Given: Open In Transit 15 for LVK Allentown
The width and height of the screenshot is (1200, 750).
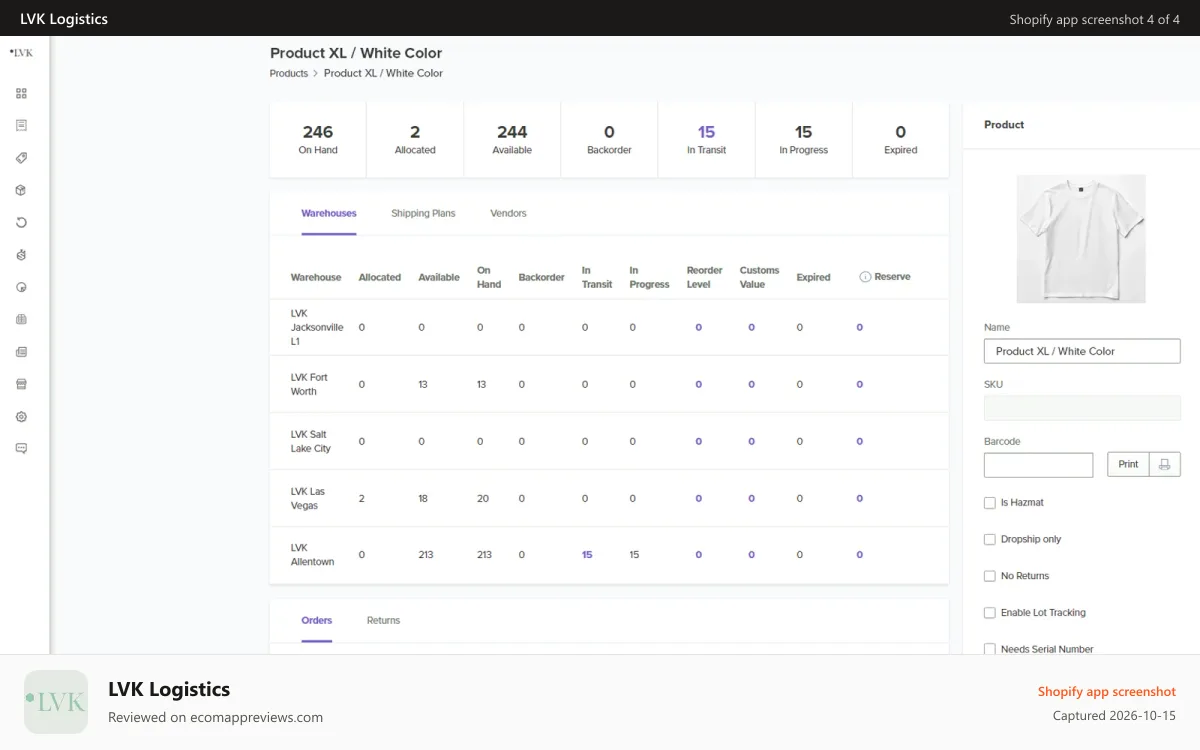Looking at the screenshot, I should [587, 555].
